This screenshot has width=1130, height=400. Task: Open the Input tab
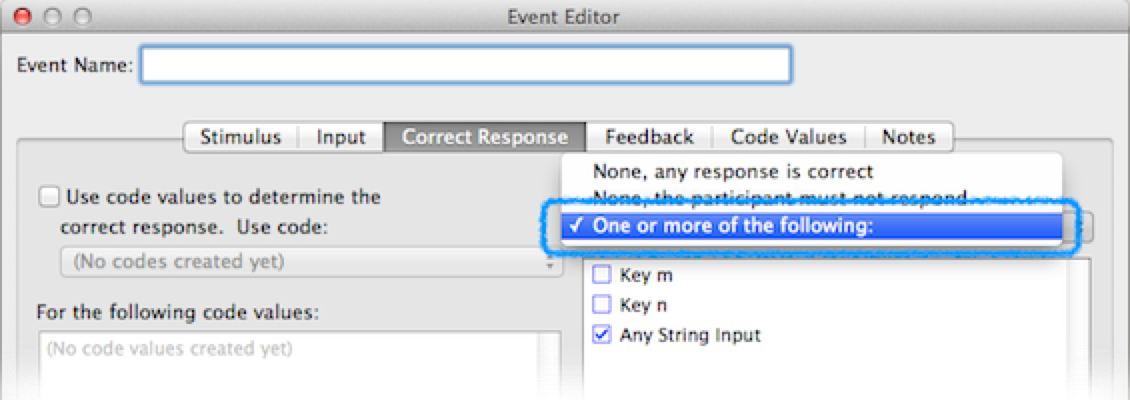coord(341,138)
